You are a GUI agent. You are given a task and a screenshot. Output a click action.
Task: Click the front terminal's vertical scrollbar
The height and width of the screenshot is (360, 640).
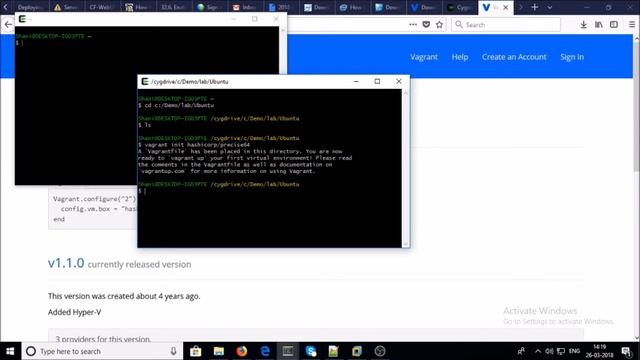point(406,167)
